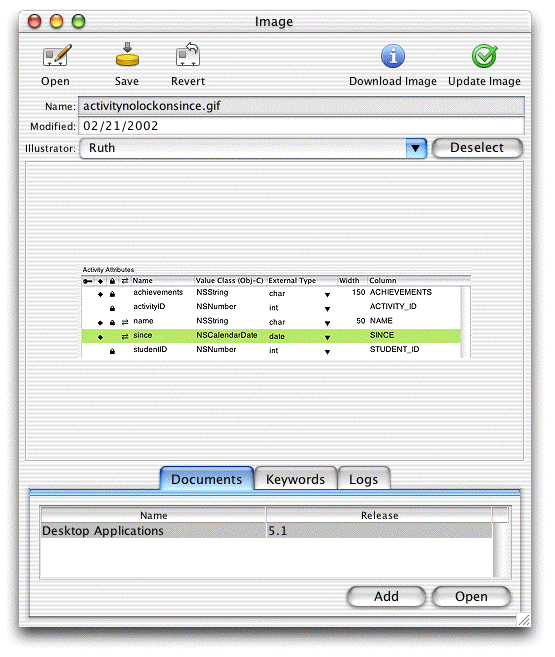This screenshot has height=657, width=555.
Task: Sort by the Release column header
Action: click(x=379, y=515)
